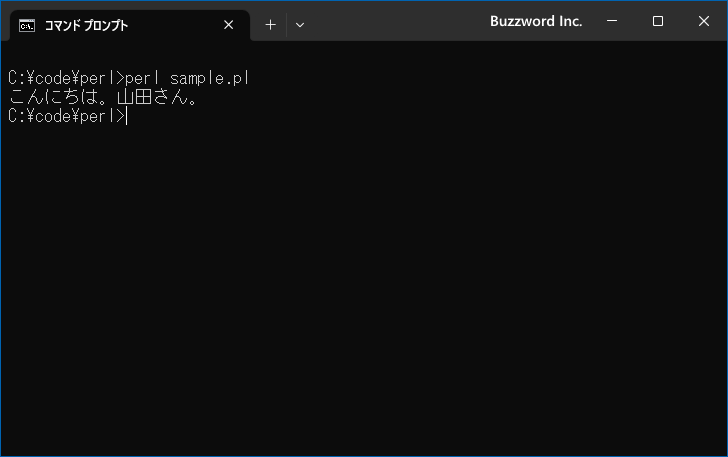
Task: Click the こんにちは greeting word
Action: point(53,97)
